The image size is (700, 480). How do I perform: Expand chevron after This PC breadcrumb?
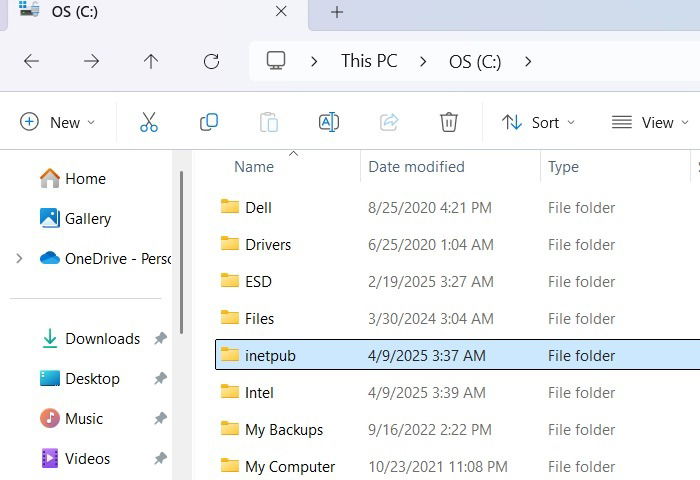[x=423, y=62]
